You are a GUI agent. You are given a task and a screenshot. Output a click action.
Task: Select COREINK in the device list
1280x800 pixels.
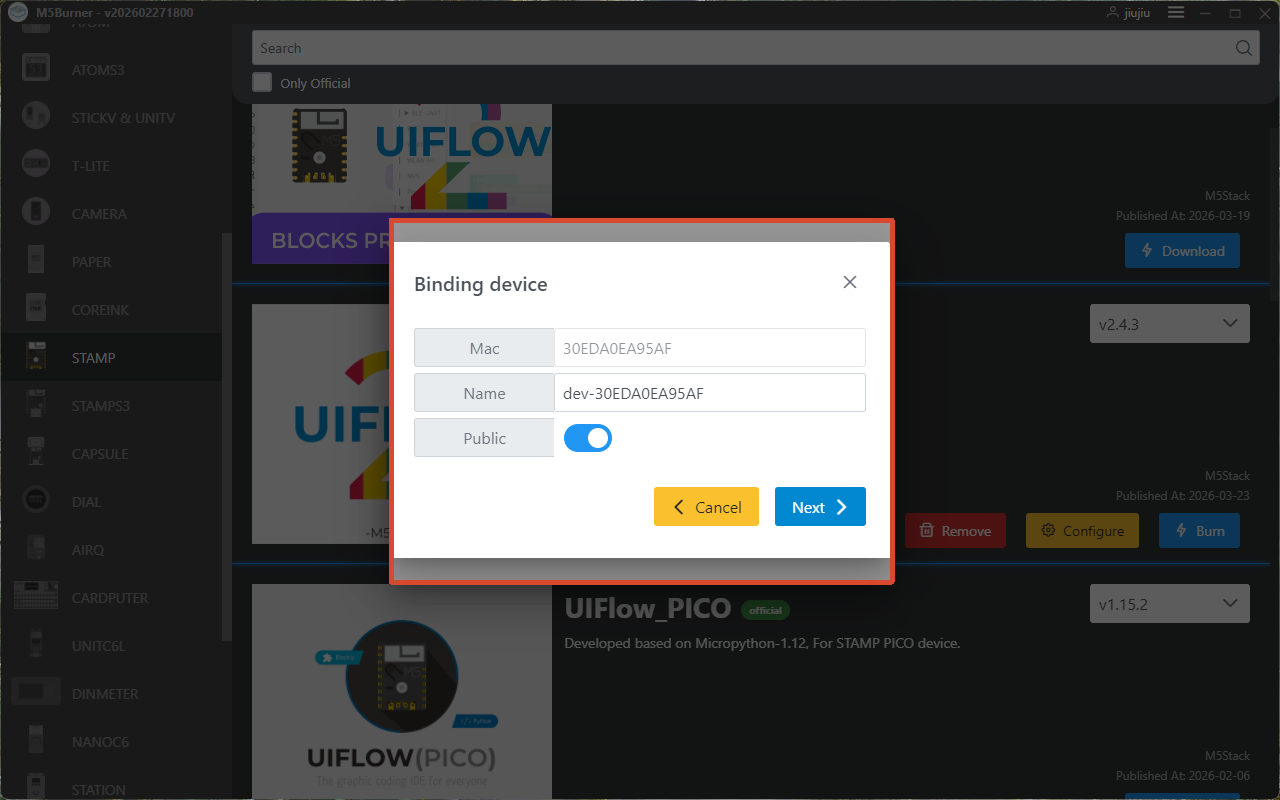(100, 310)
